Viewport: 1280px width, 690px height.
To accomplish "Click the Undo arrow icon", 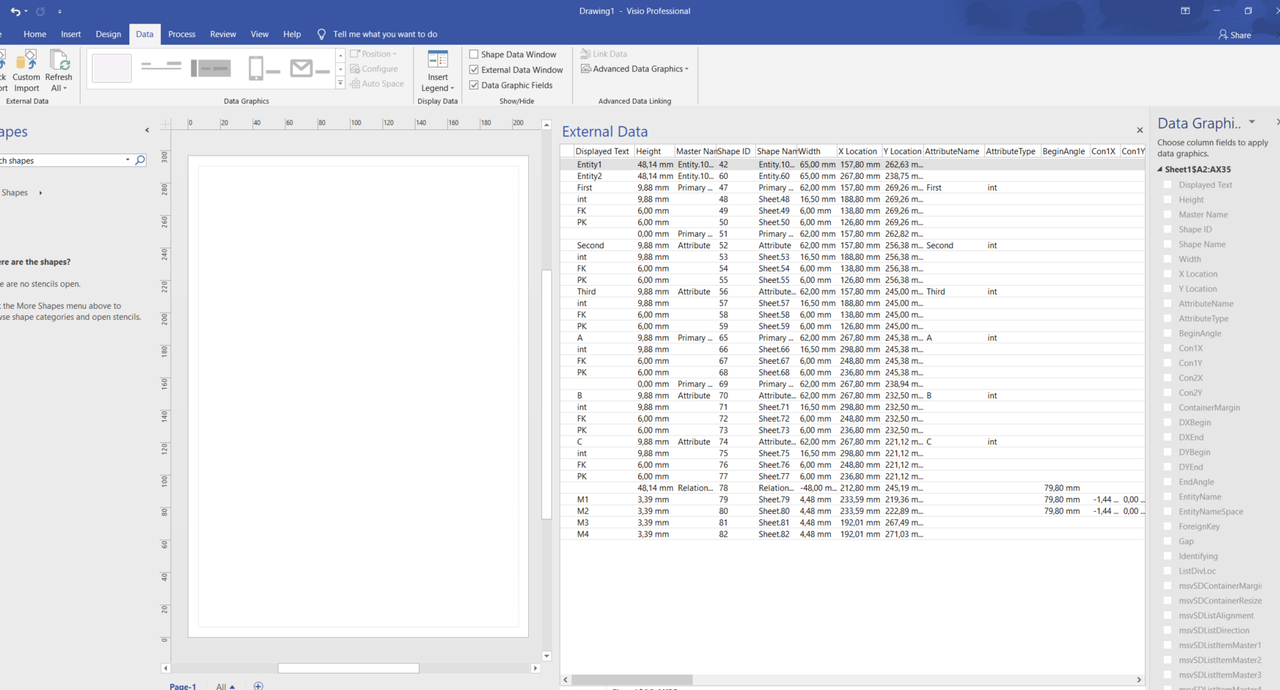I will [x=14, y=11].
